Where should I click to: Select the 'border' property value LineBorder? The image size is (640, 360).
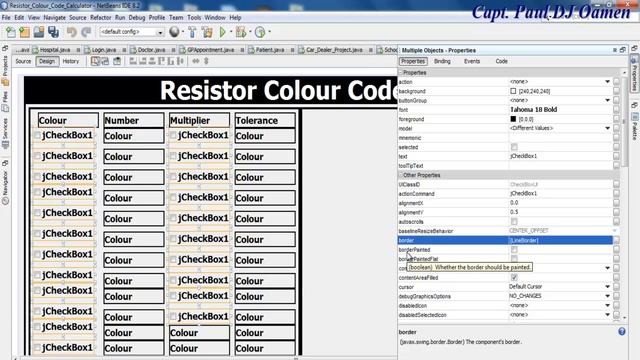[x=560, y=240]
